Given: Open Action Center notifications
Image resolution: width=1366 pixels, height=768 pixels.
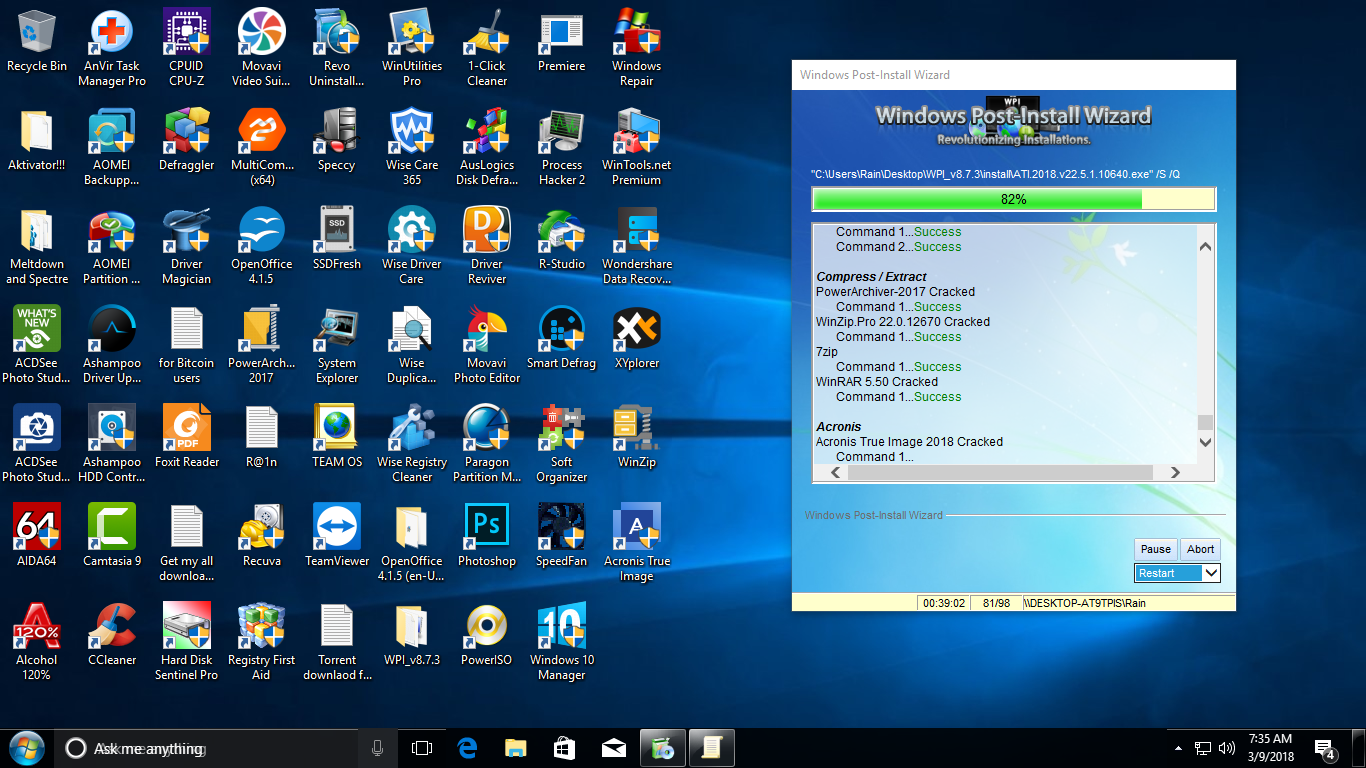Looking at the screenshot, I should (x=1326, y=749).
